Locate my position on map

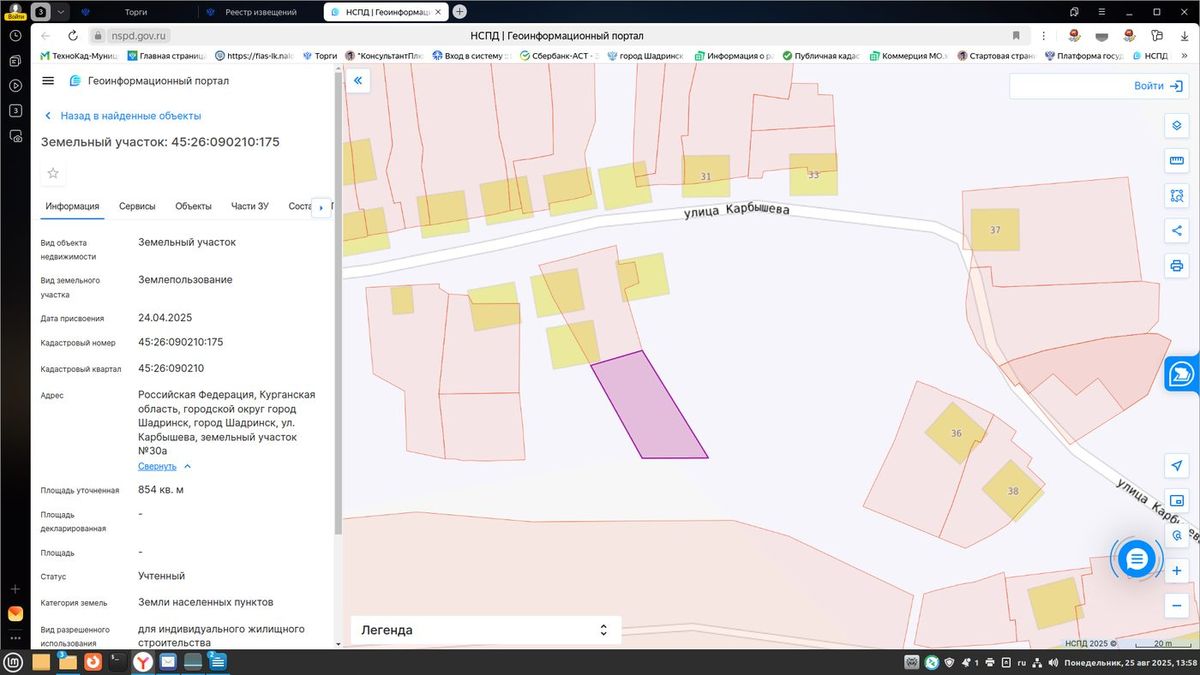(1176, 466)
